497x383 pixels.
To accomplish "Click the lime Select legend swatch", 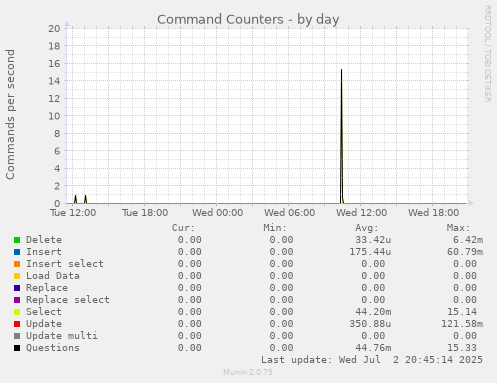I will pyautogui.click(x=17, y=312).
